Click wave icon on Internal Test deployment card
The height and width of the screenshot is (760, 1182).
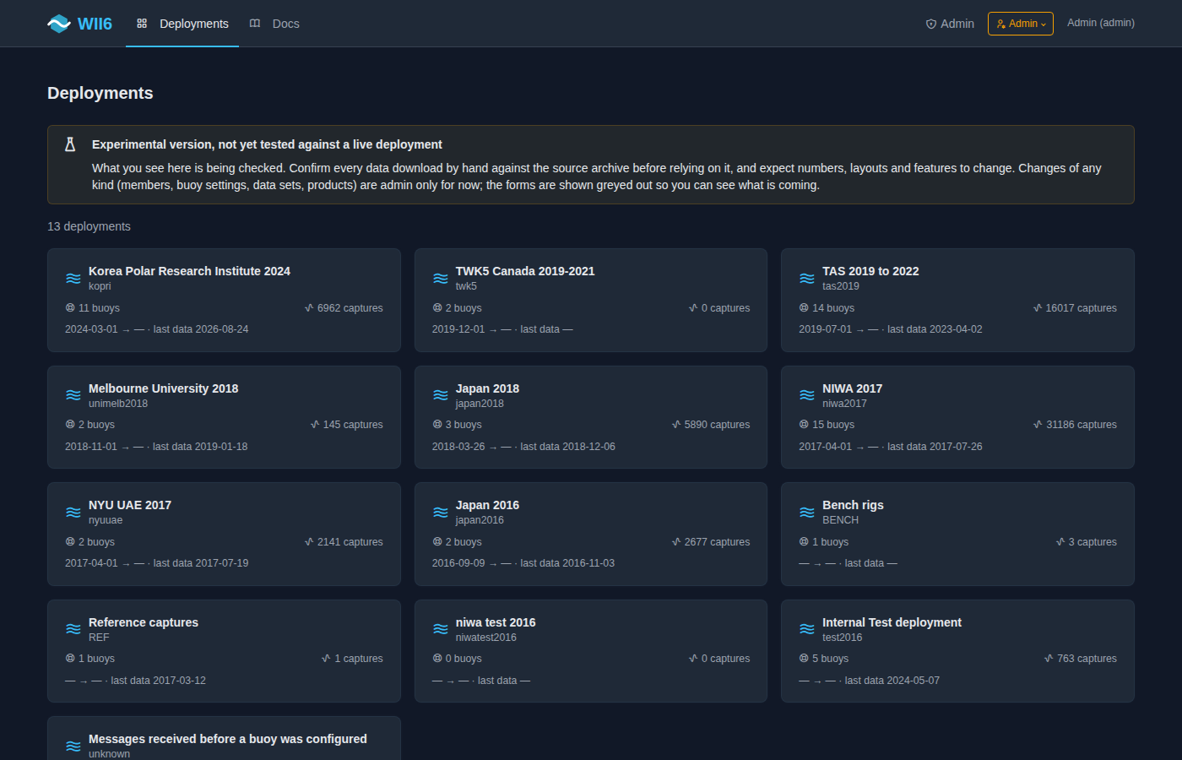tap(807, 629)
